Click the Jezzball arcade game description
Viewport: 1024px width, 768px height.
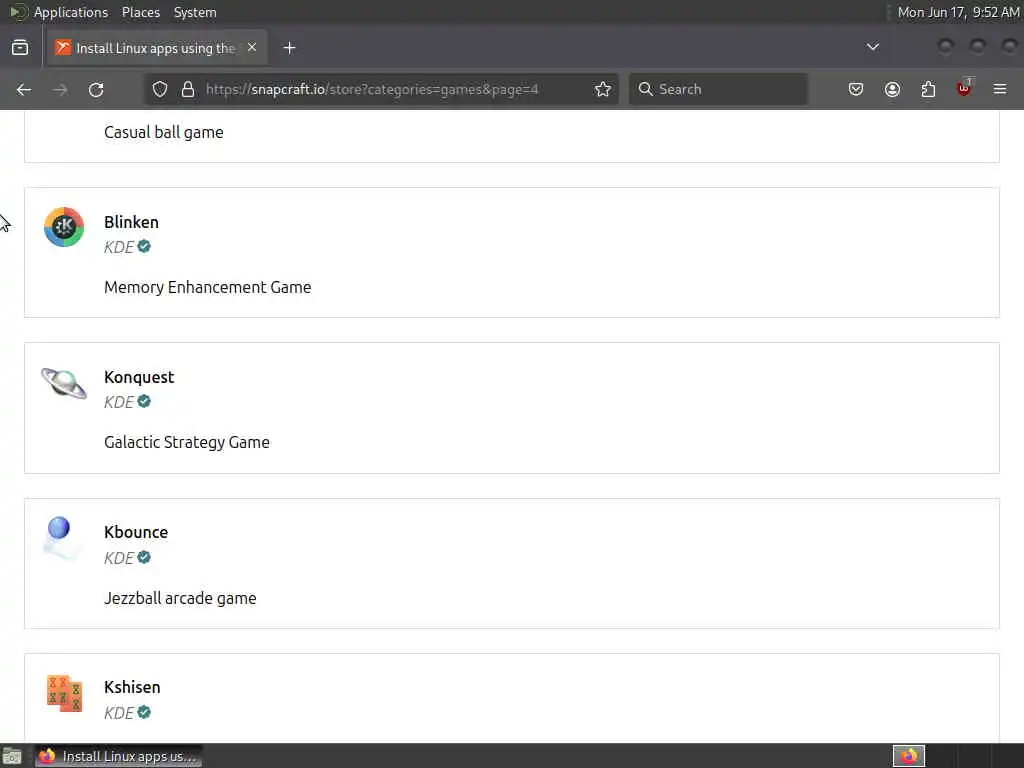pyautogui.click(x=180, y=598)
